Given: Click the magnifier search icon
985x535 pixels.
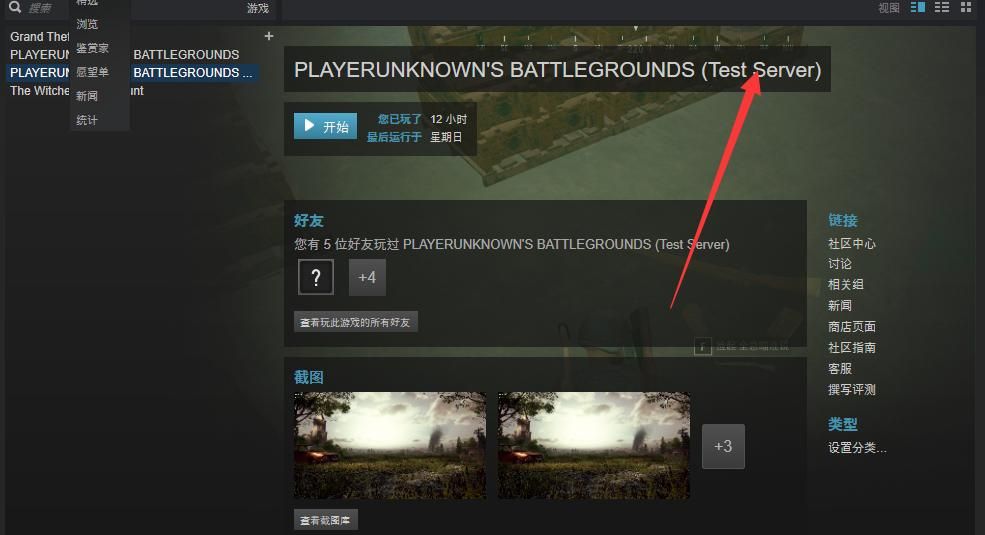Looking at the screenshot, I should [x=15, y=7].
